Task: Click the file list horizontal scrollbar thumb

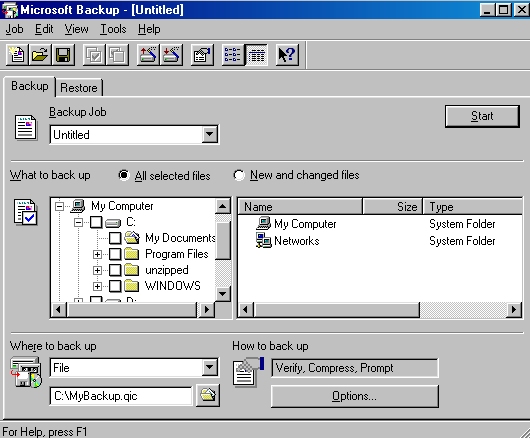Action: coord(337,310)
